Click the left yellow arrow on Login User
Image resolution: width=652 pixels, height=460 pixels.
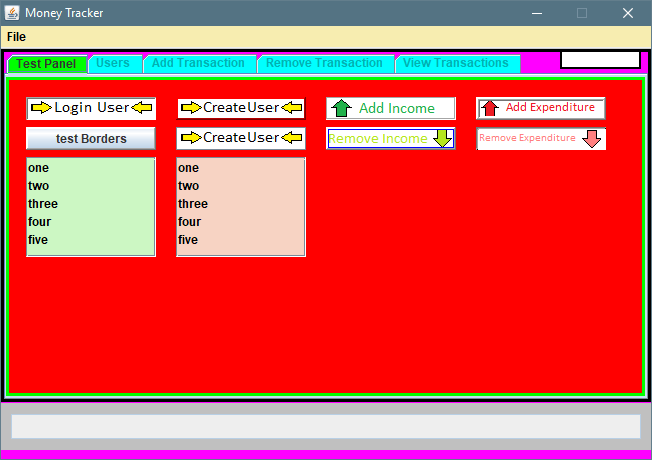(41, 108)
